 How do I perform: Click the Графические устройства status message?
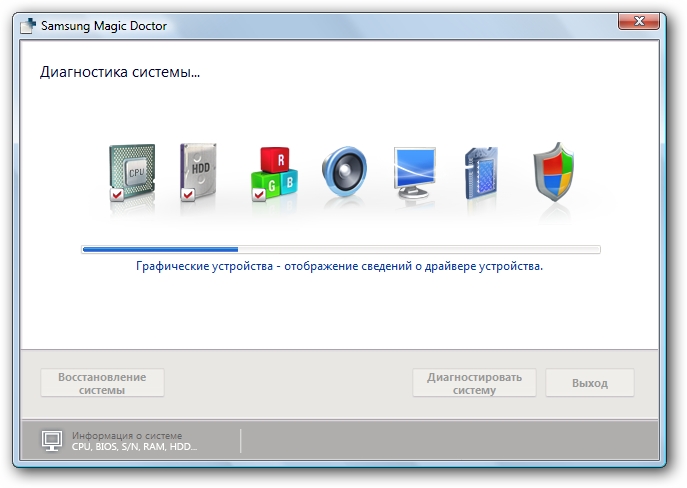pos(340,266)
